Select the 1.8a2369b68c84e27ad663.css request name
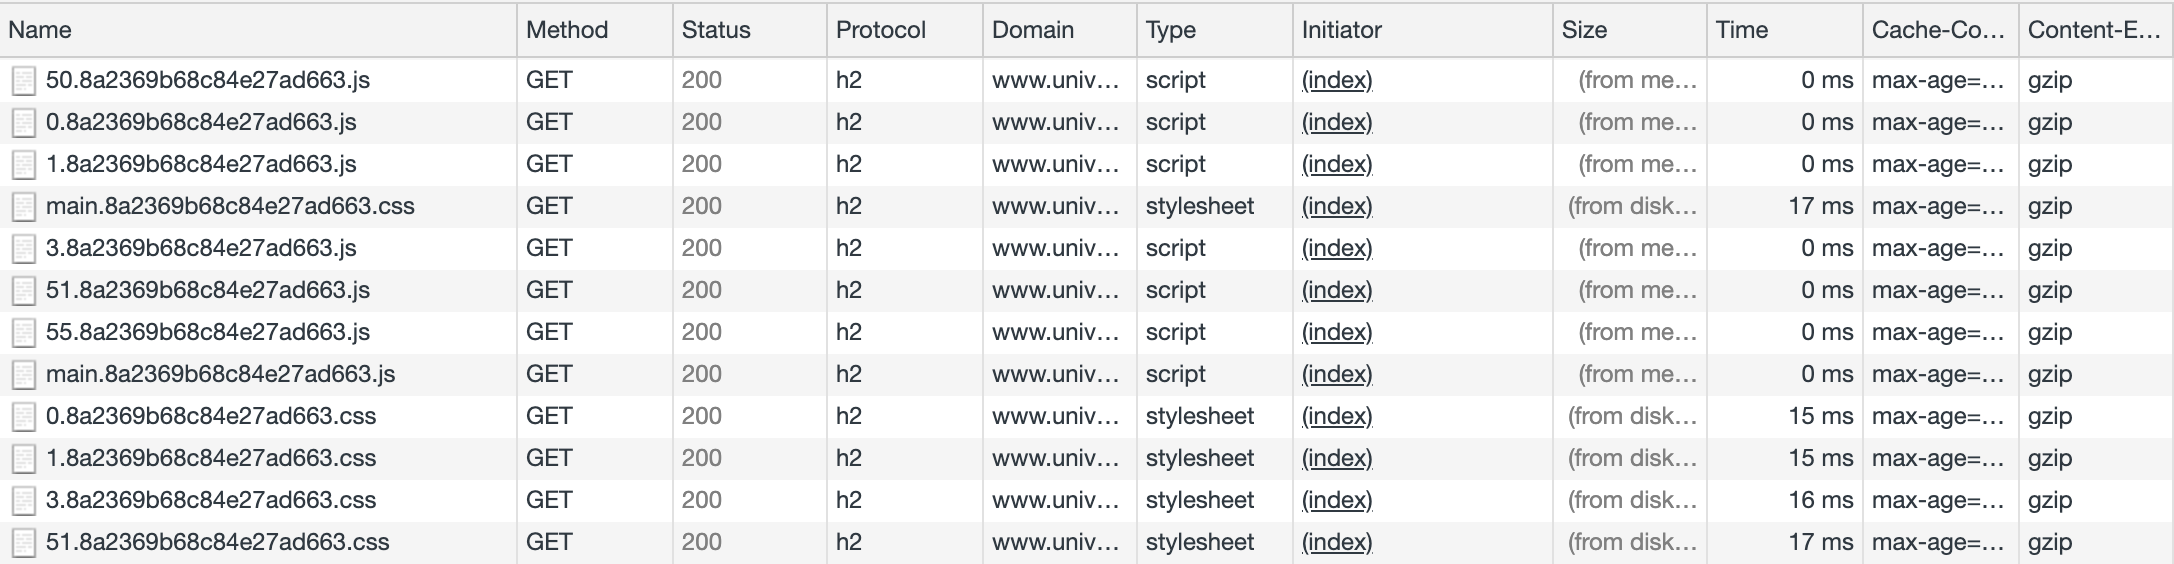This screenshot has height=564, width=2174. [x=211, y=458]
